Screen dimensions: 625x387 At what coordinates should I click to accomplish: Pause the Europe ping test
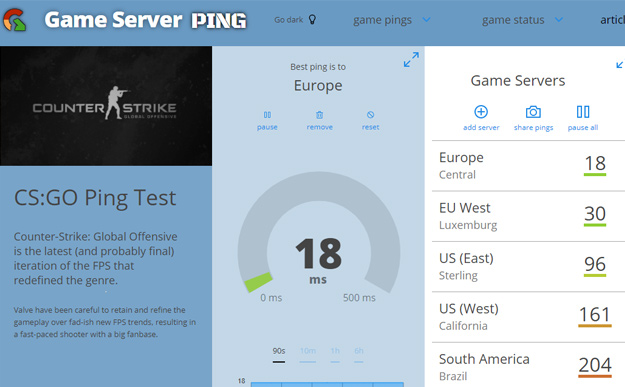[267, 121]
